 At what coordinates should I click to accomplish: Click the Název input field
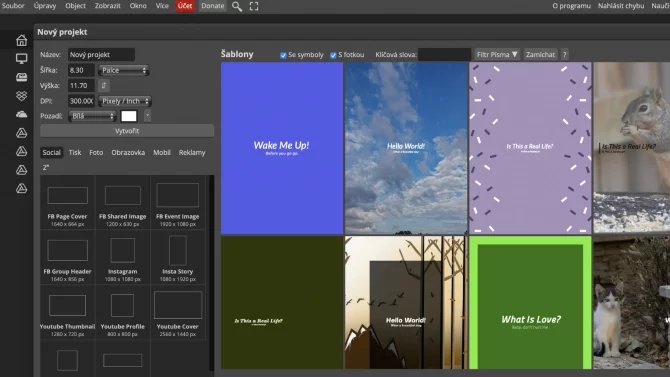101,55
